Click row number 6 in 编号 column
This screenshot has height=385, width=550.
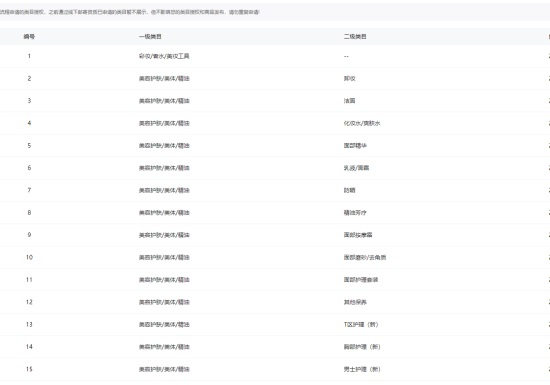(29, 168)
